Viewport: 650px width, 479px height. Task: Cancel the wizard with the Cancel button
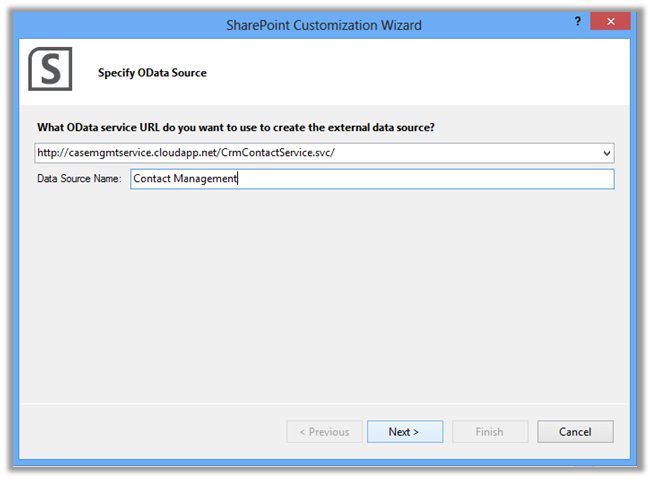[575, 432]
